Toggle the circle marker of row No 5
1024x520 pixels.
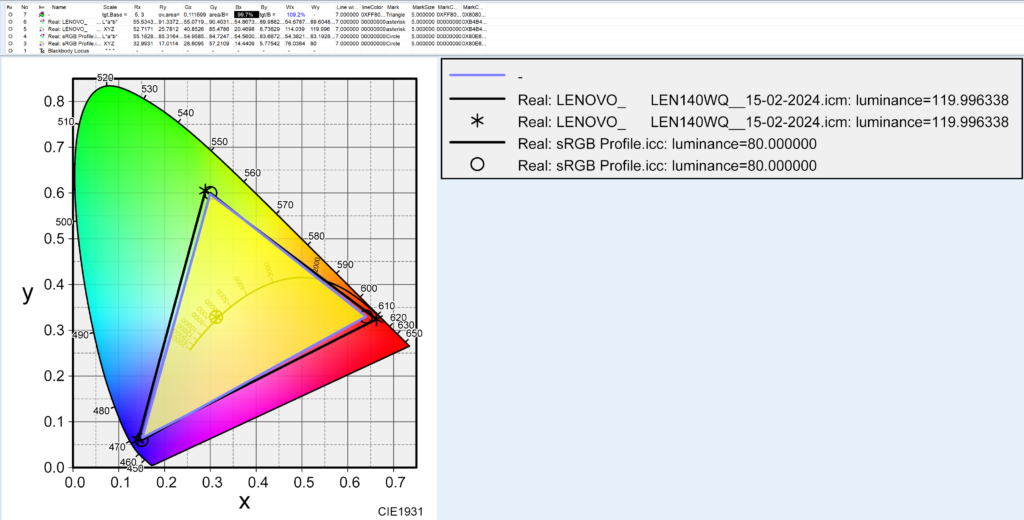click(10, 29)
